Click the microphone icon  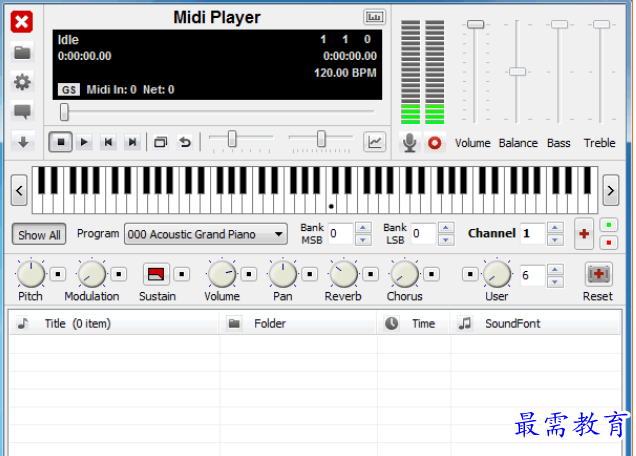click(x=410, y=143)
